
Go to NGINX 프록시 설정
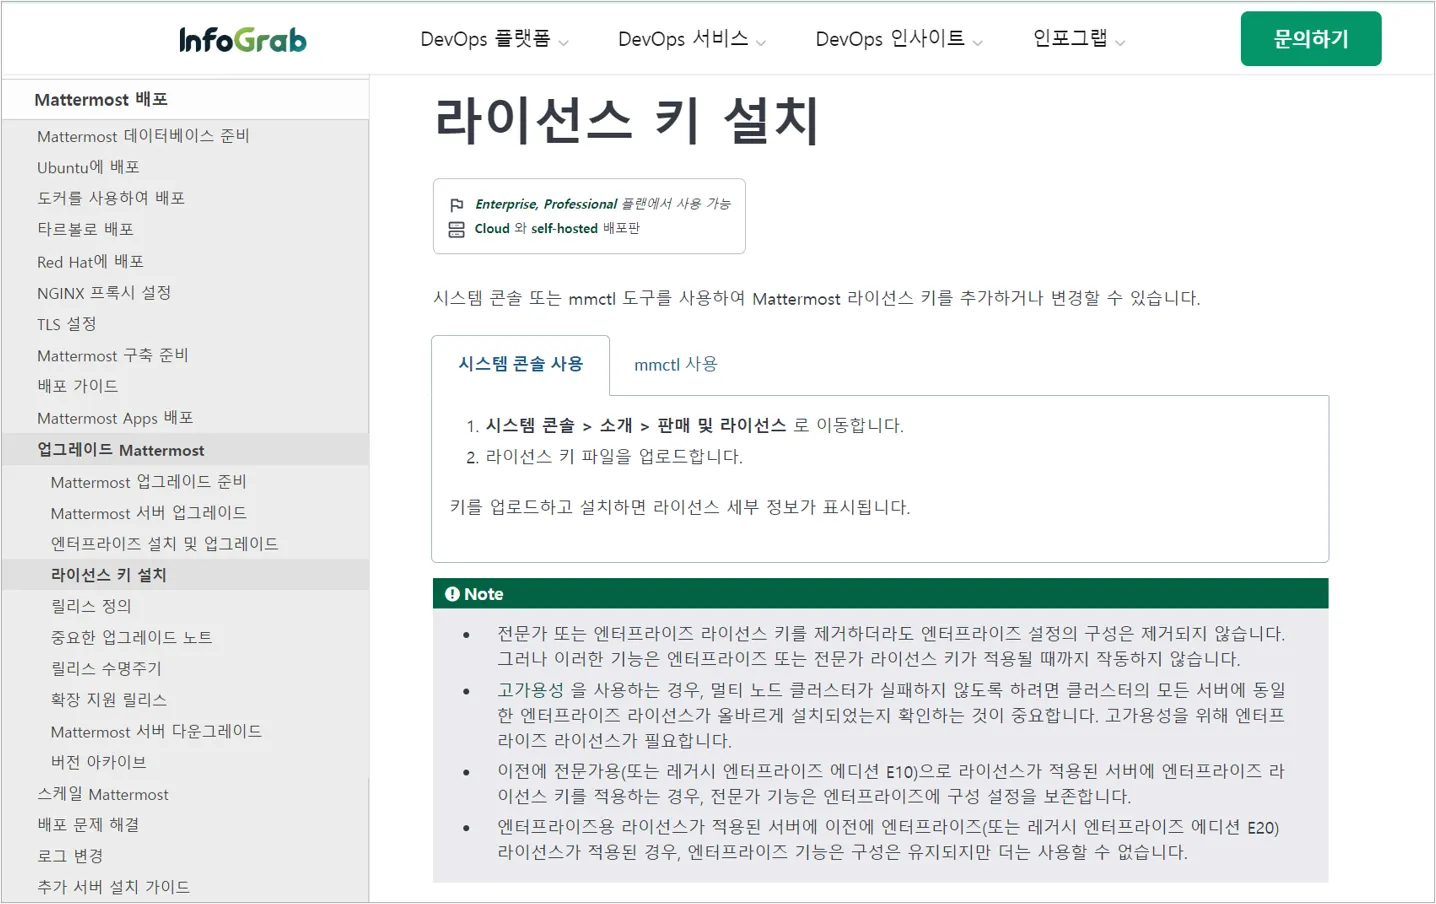tap(104, 292)
